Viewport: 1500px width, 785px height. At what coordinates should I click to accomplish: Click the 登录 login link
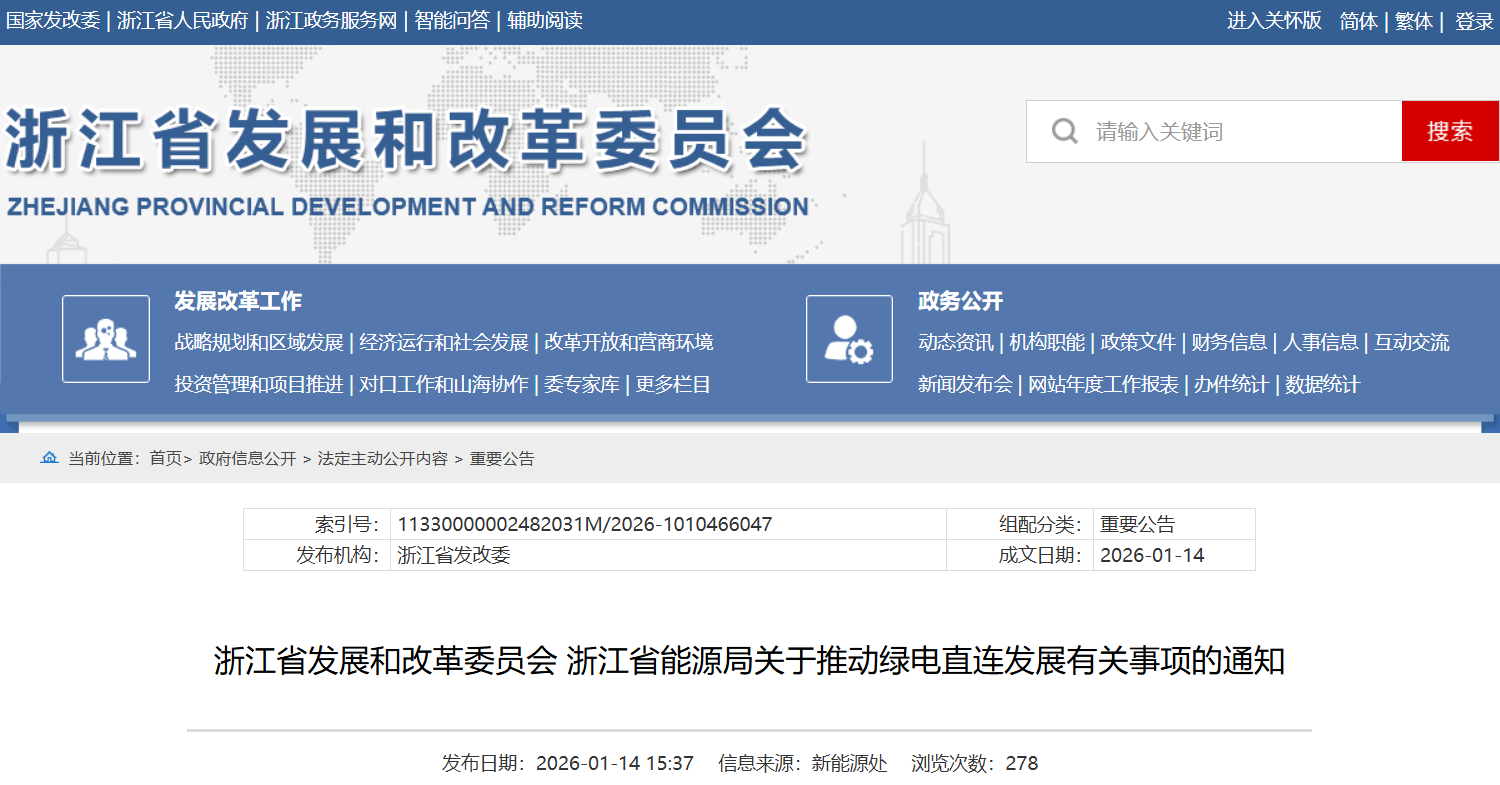click(x=1474, y=21)
